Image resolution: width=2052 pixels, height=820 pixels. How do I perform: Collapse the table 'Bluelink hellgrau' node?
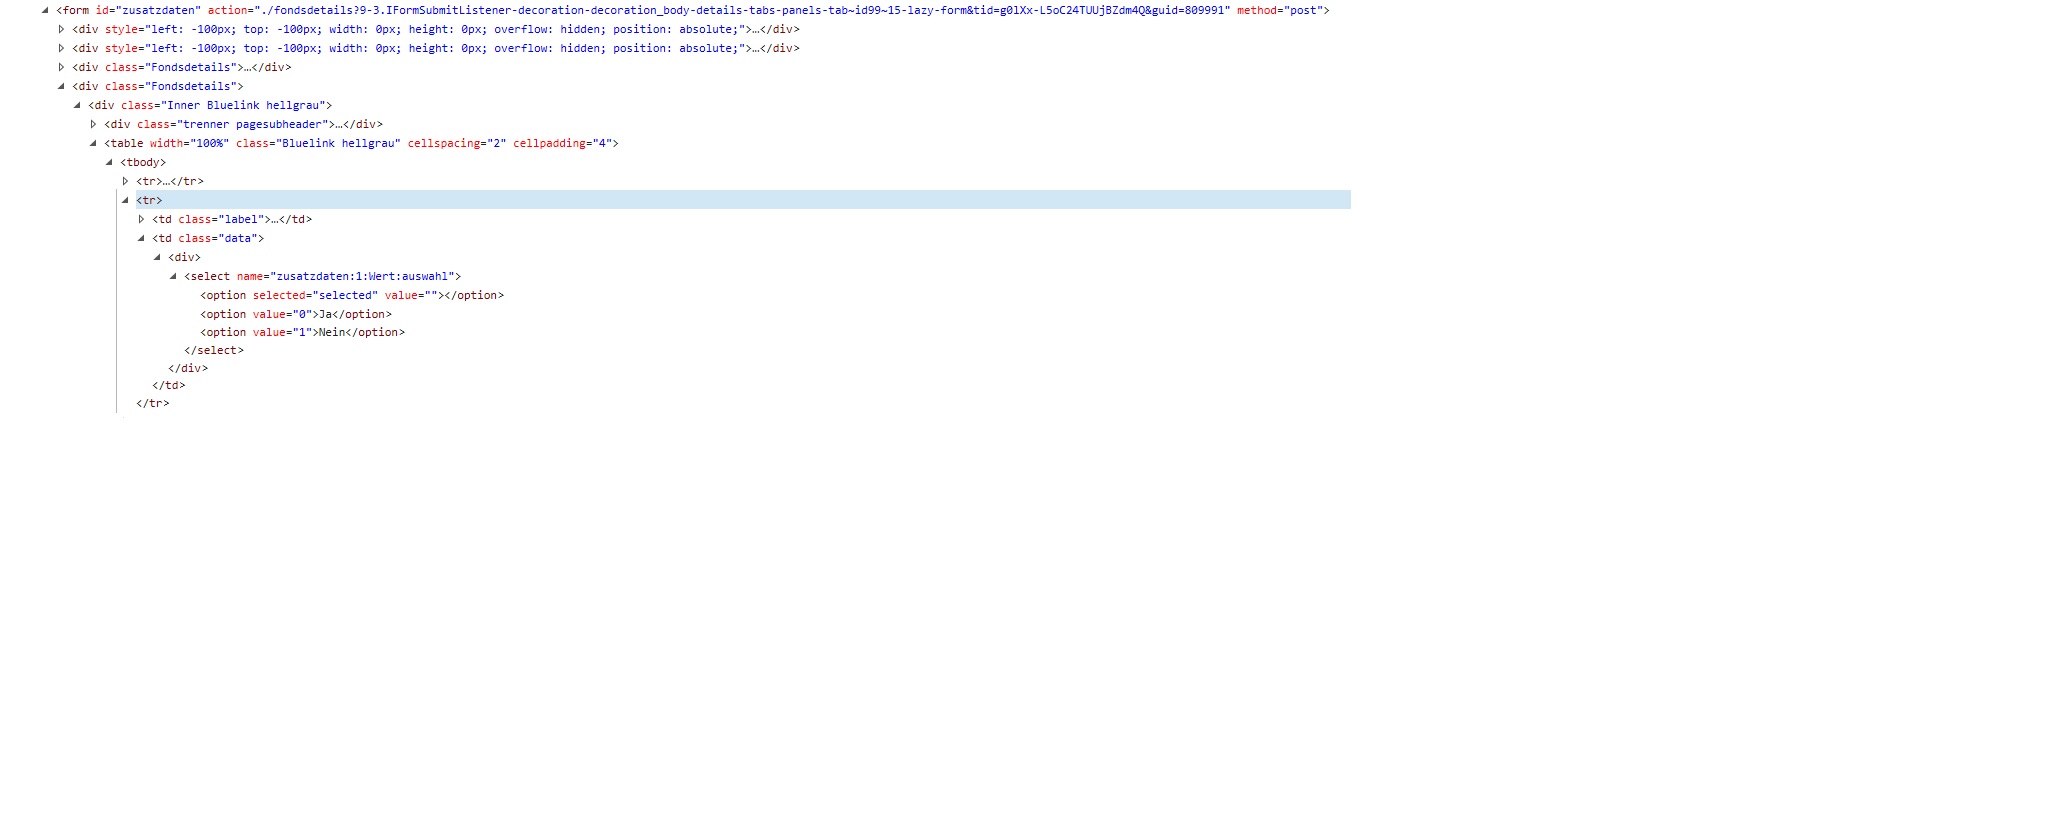point(93,143)
